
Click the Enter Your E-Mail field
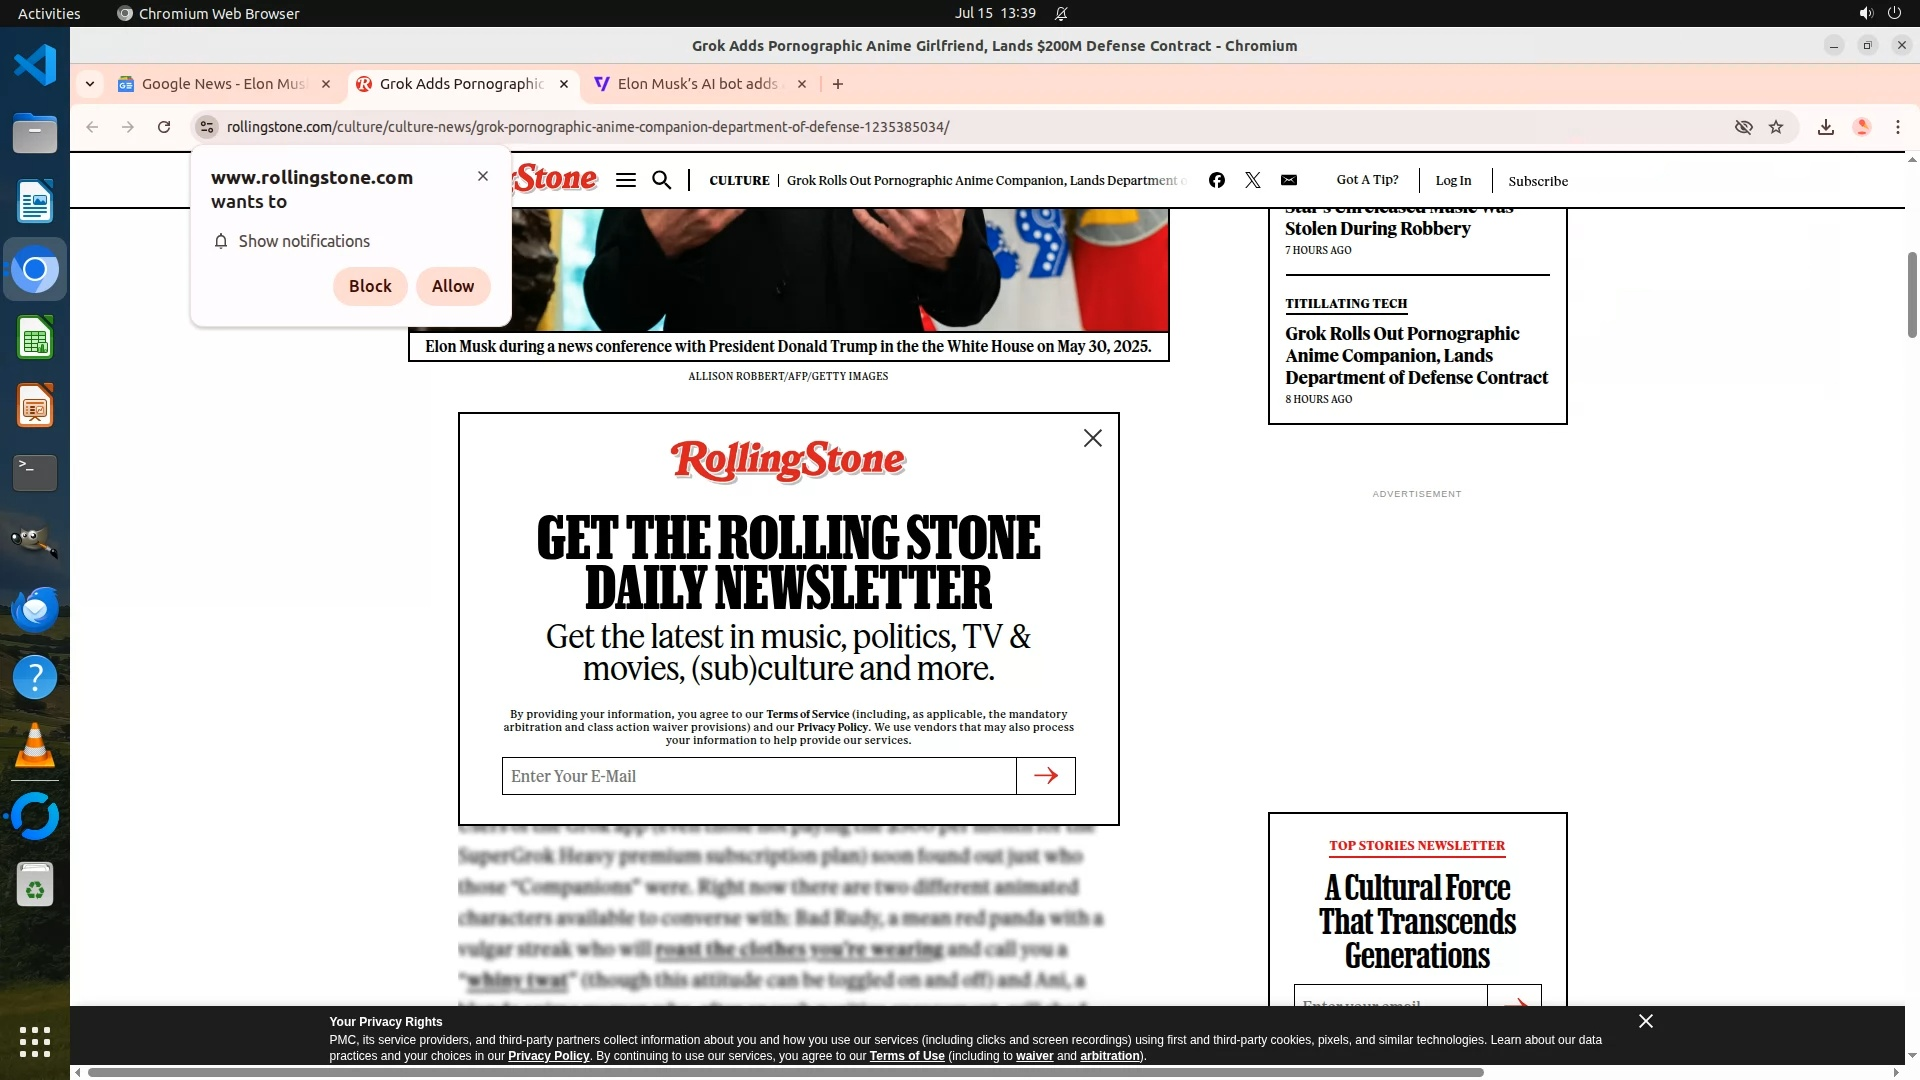758,776
